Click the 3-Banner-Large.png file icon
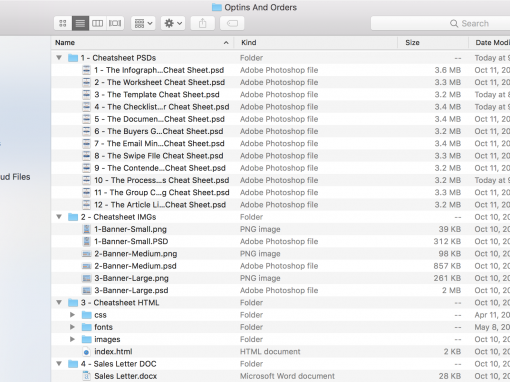Image resolution: width=510 pixels, height=382 pixels. [86, 278]
